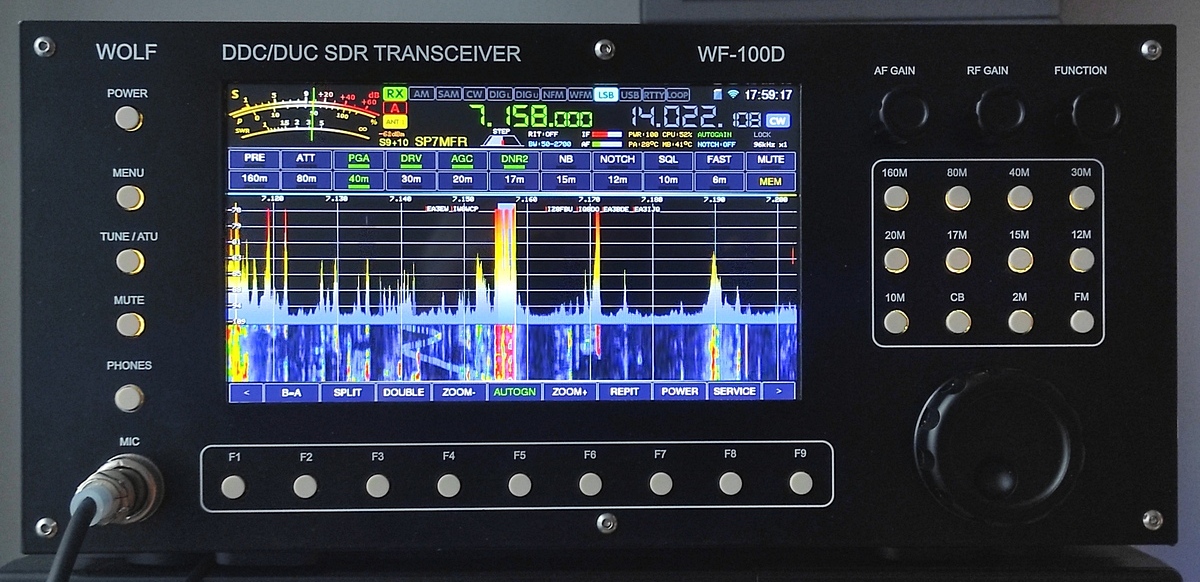Tap the CW mode badge for VFO B
Viewport: 1200px width, 582px height.
point(778,120)
